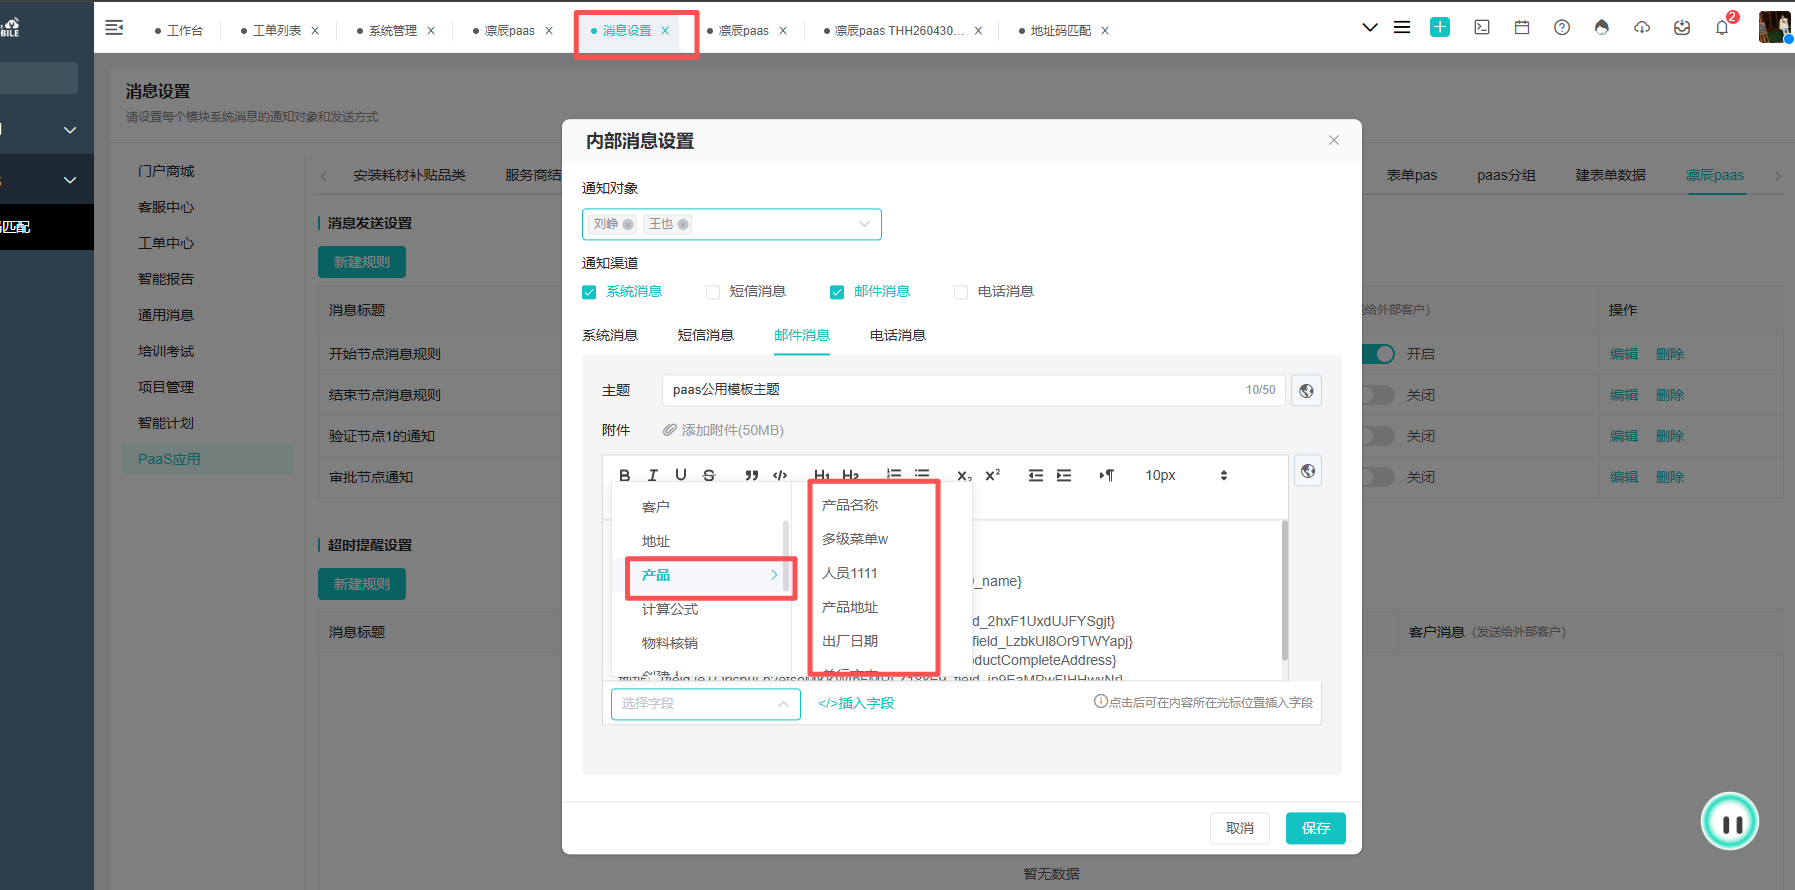Viewport: 1795px width, 890px height.
Task: Open 客服中心 in the settings sidebar
Action: pos(166,207)
